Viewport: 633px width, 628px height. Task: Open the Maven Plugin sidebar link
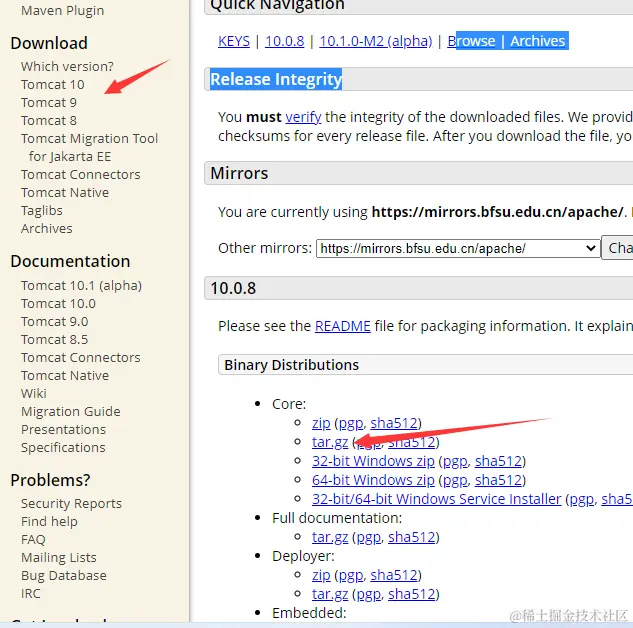click(x=62, y=10)
